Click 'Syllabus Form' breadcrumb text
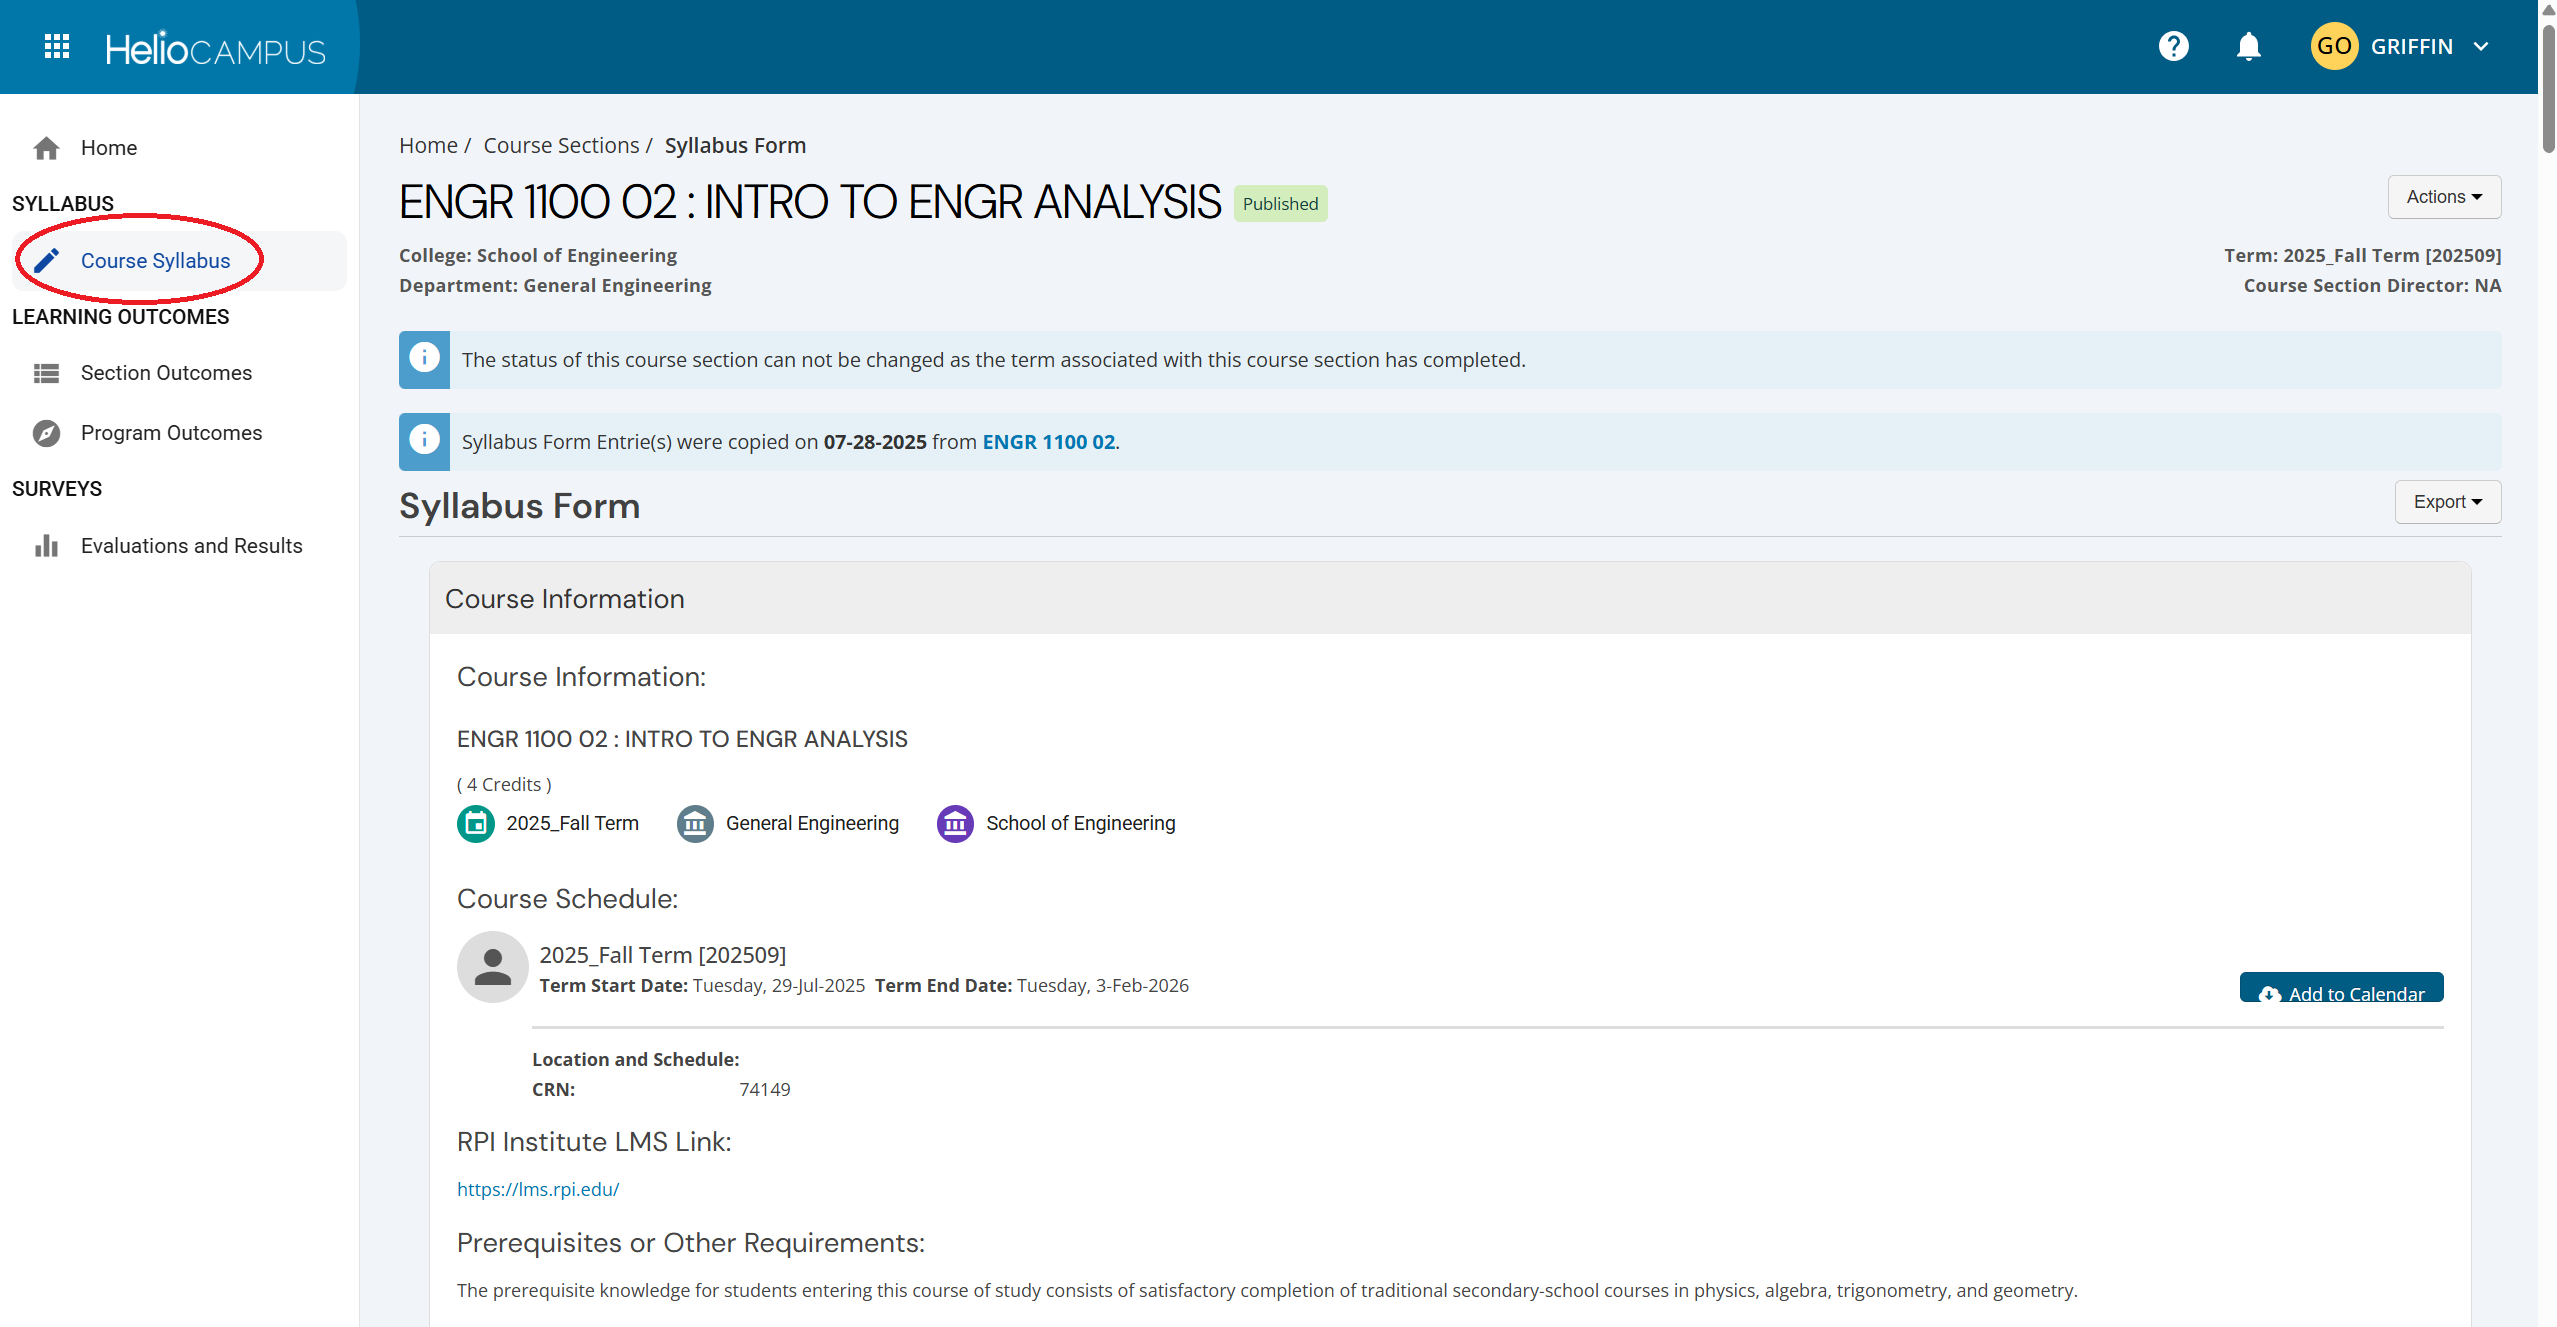 [x=735, y=145]
